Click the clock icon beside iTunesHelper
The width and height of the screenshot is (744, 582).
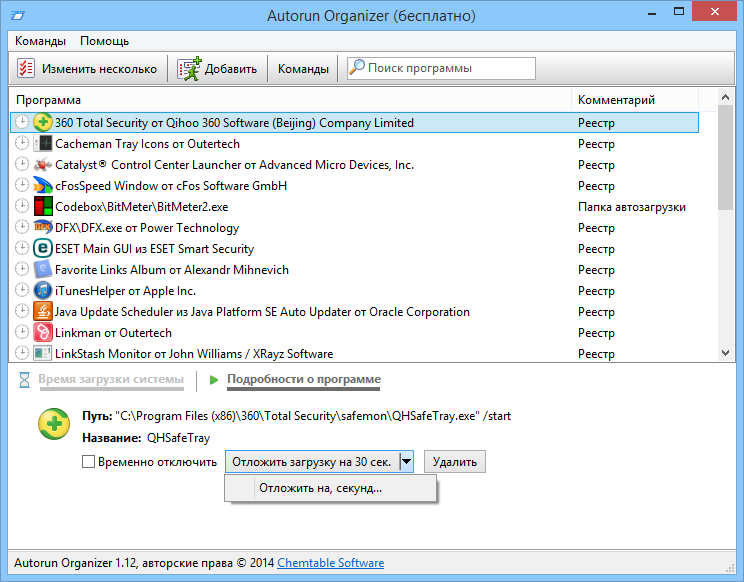tap(22, 290)
